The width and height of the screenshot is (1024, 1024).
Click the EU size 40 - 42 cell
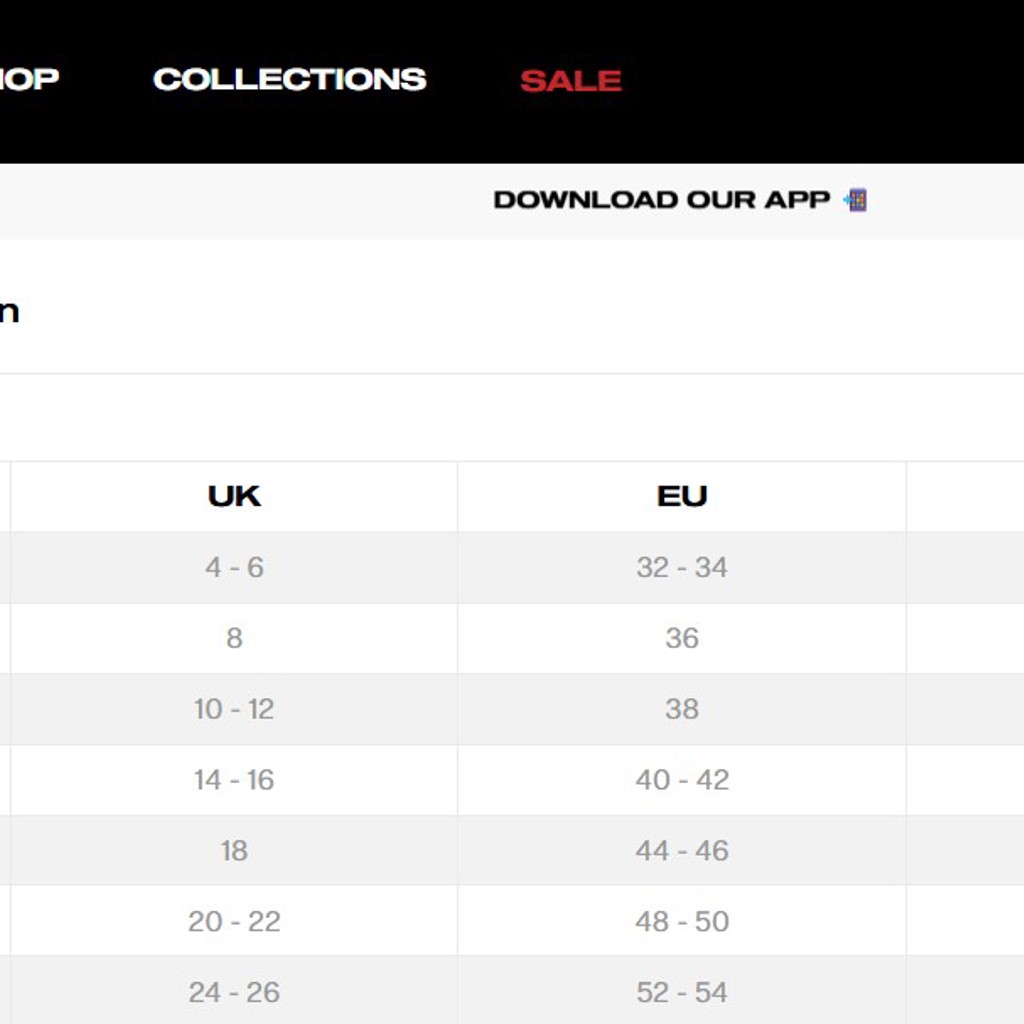pos(682,780)
